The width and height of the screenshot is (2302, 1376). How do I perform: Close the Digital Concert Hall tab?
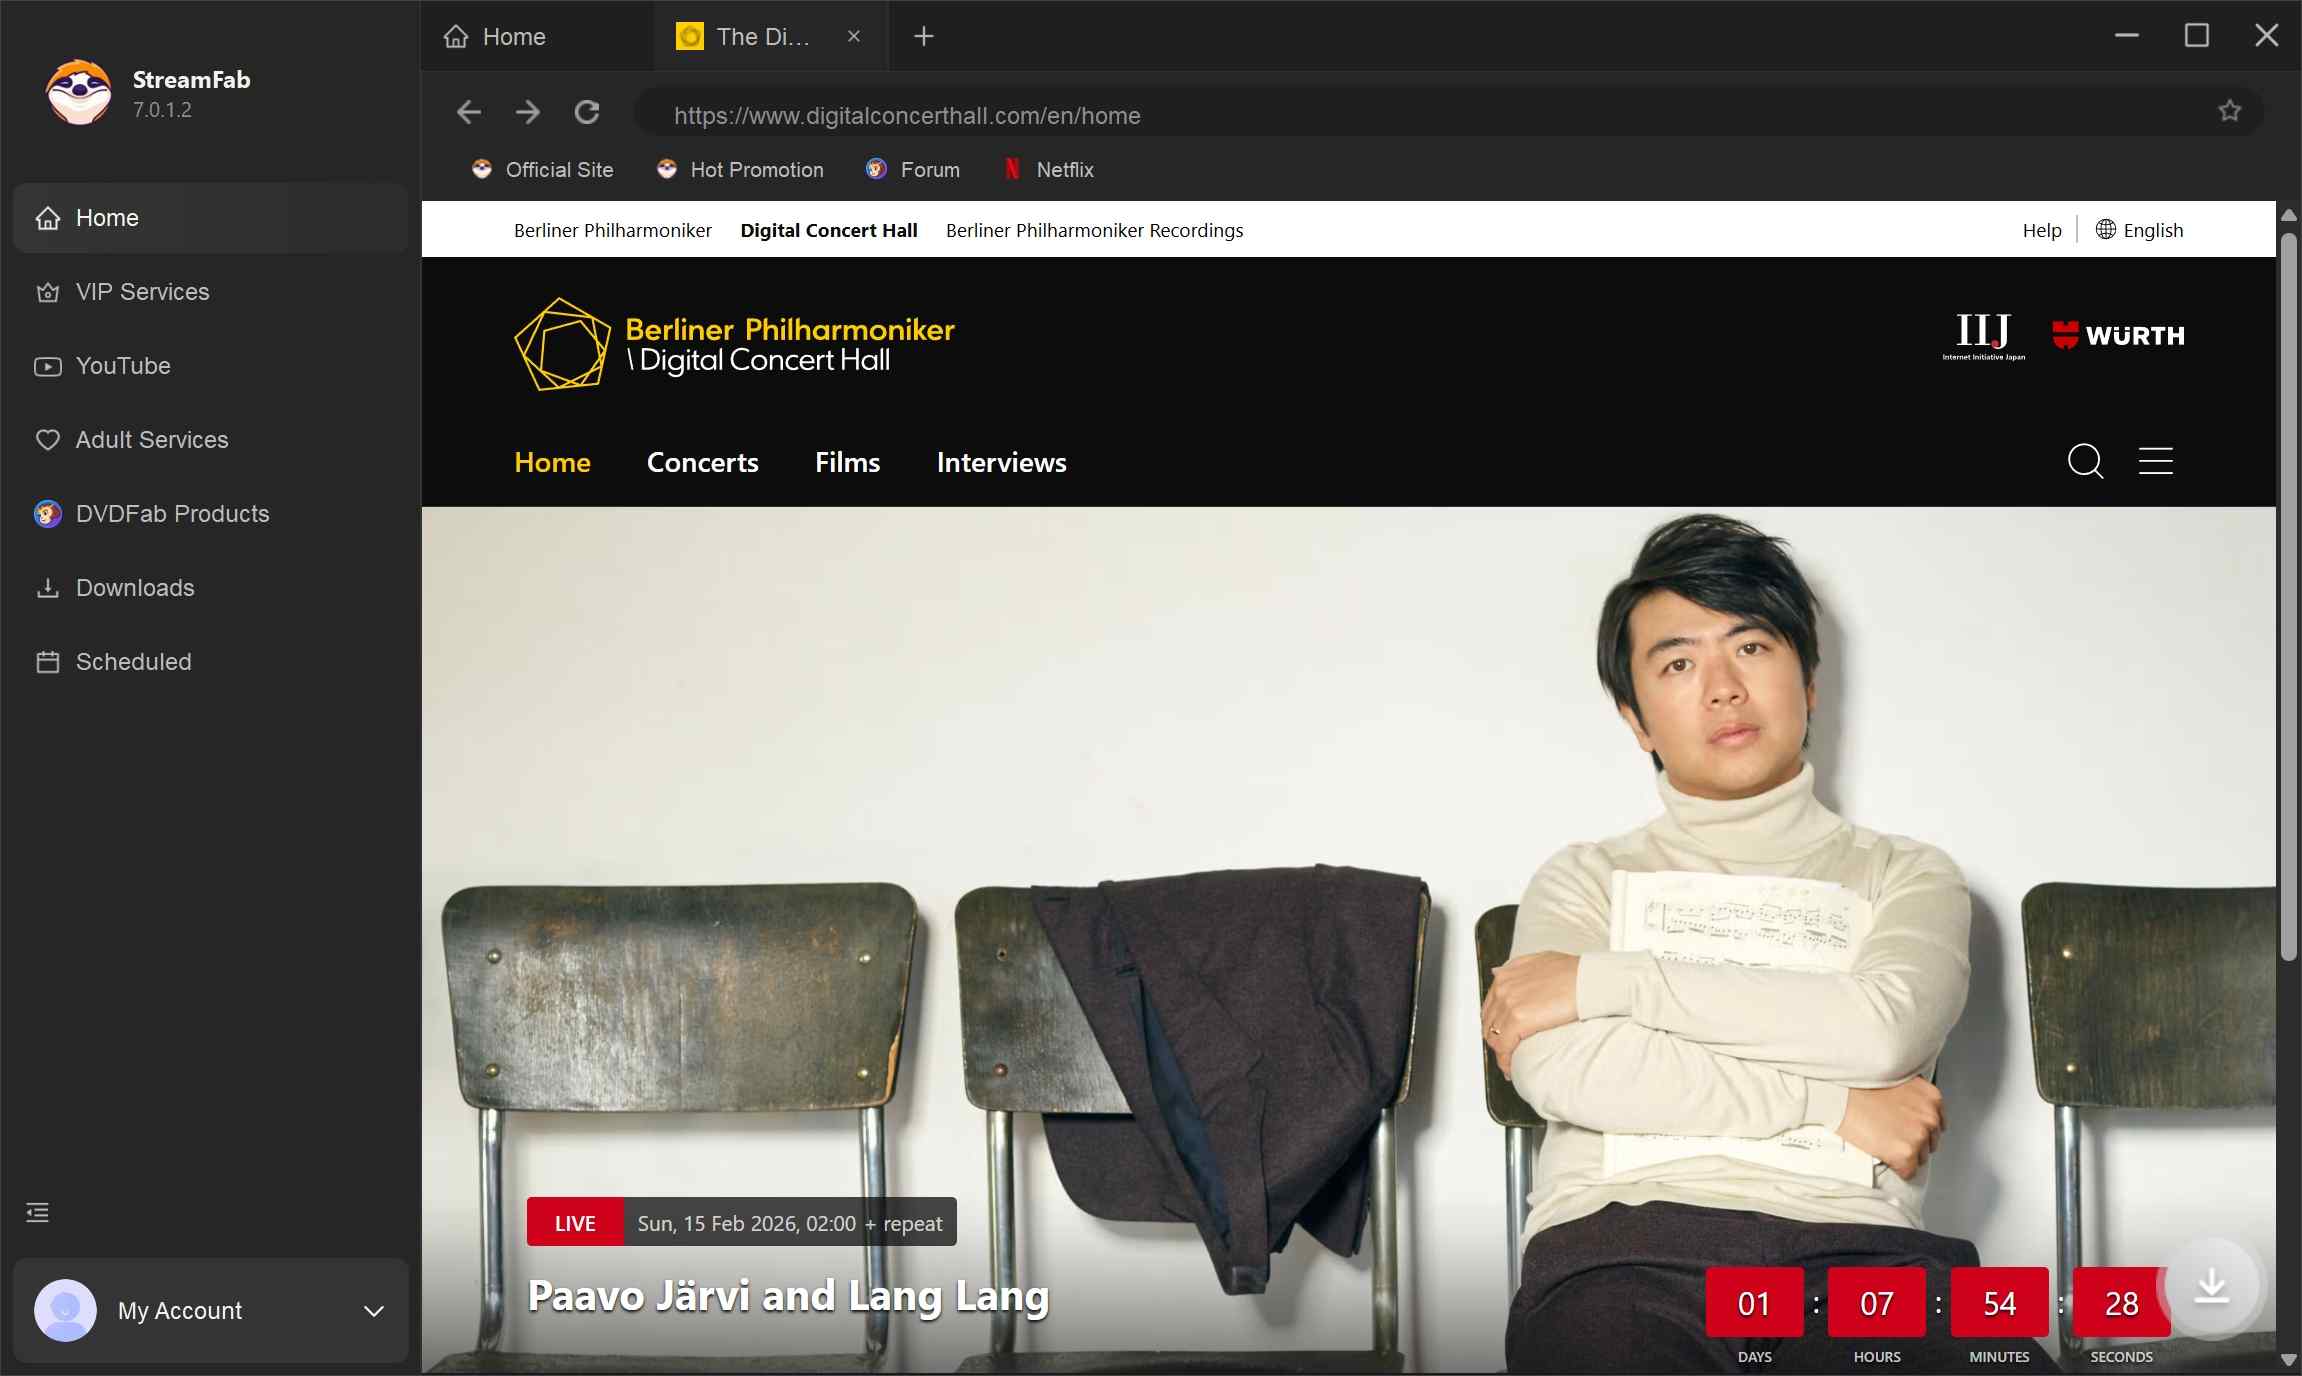(853, 37)
